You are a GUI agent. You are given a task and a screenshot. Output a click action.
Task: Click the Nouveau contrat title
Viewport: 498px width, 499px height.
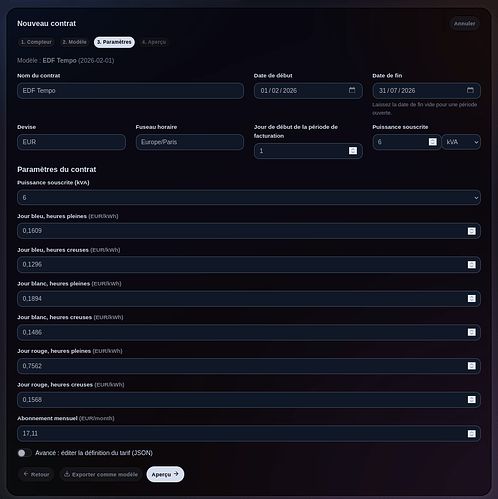tap(46, 23)
